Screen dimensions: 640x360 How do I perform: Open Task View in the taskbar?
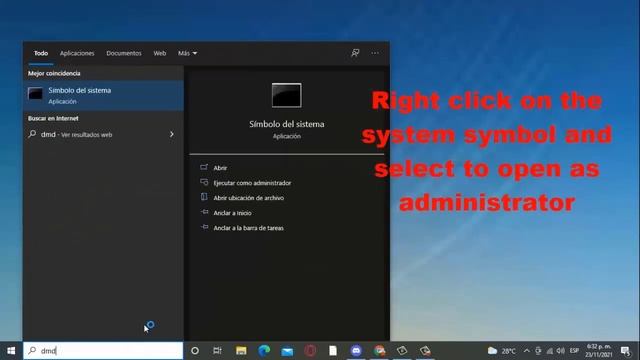pyautogui.click(x=217, y=351)
